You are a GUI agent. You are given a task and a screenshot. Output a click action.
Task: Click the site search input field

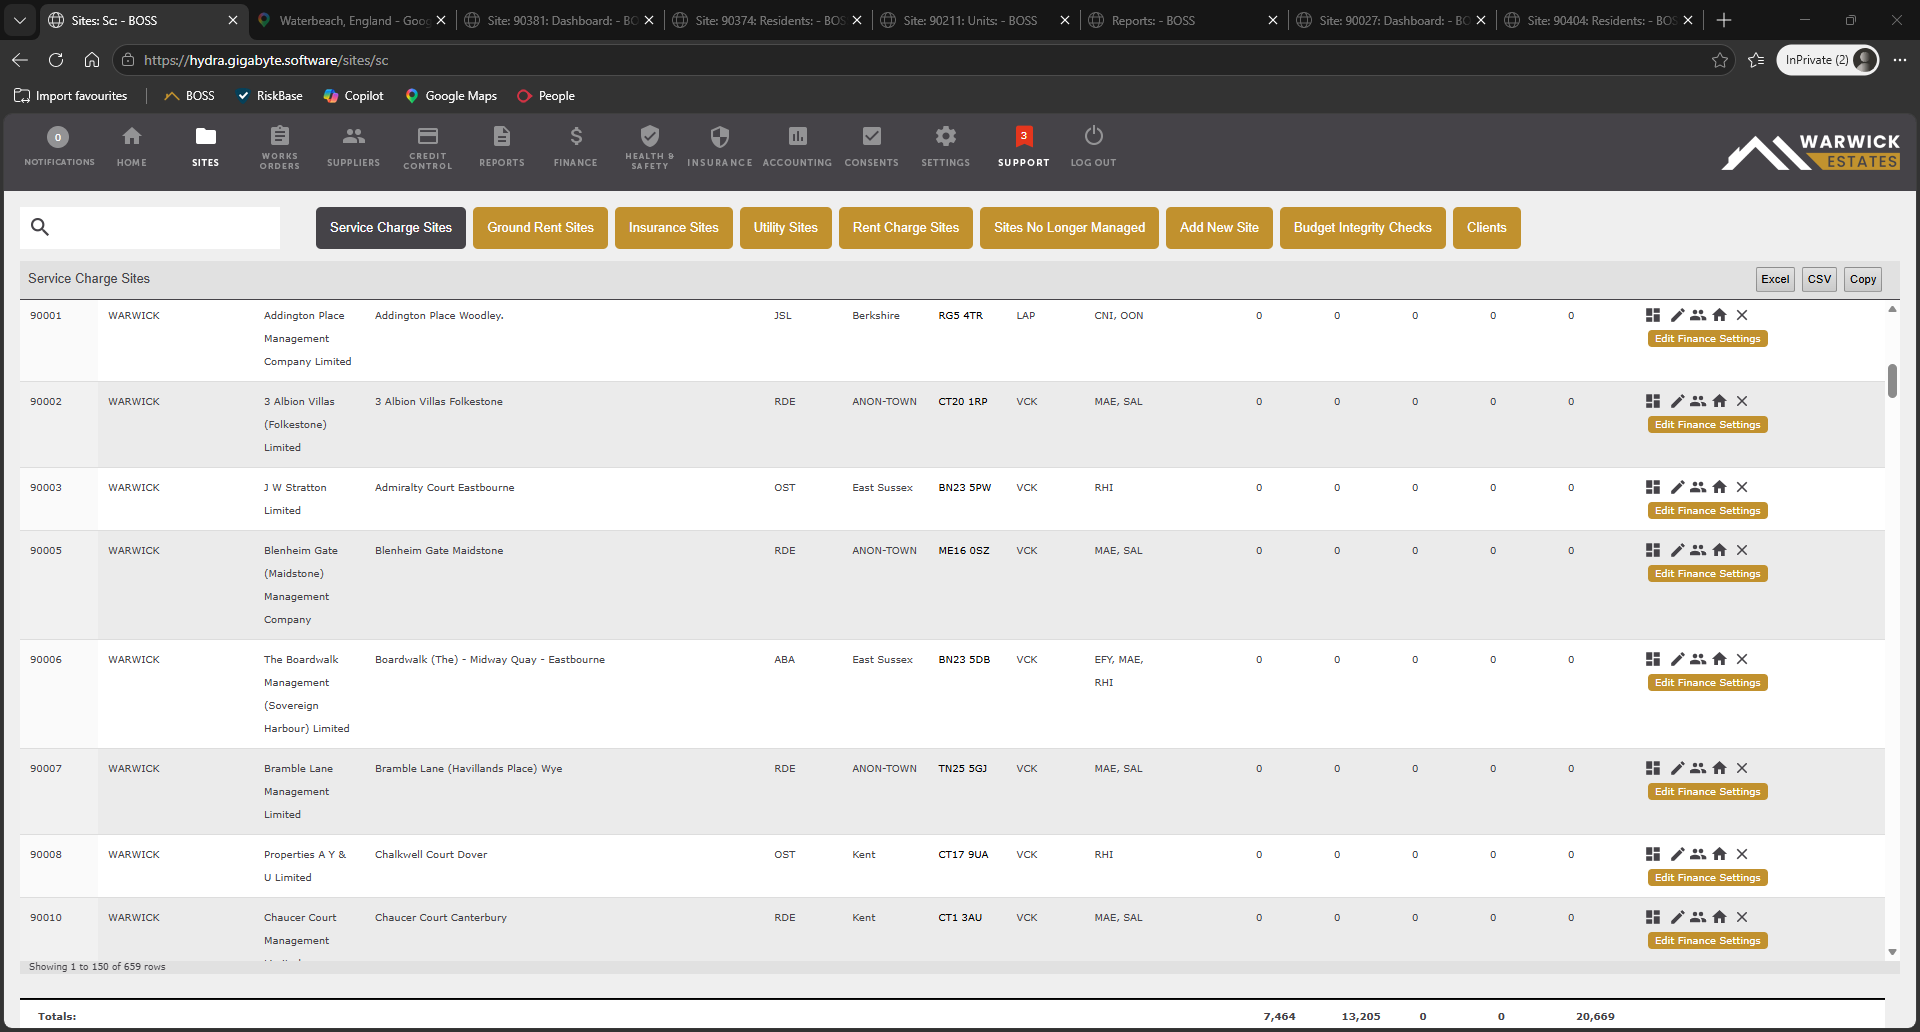point(150,228)
